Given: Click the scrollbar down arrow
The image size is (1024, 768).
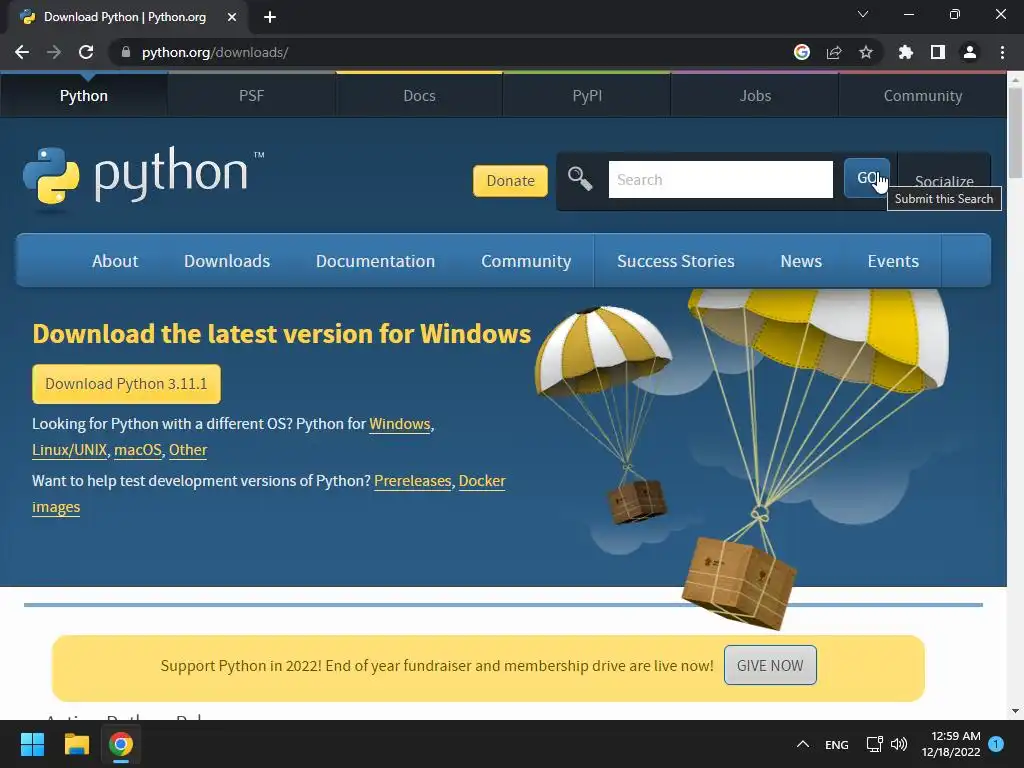Looking at the screenshot, I should (x=1015, y=711).
